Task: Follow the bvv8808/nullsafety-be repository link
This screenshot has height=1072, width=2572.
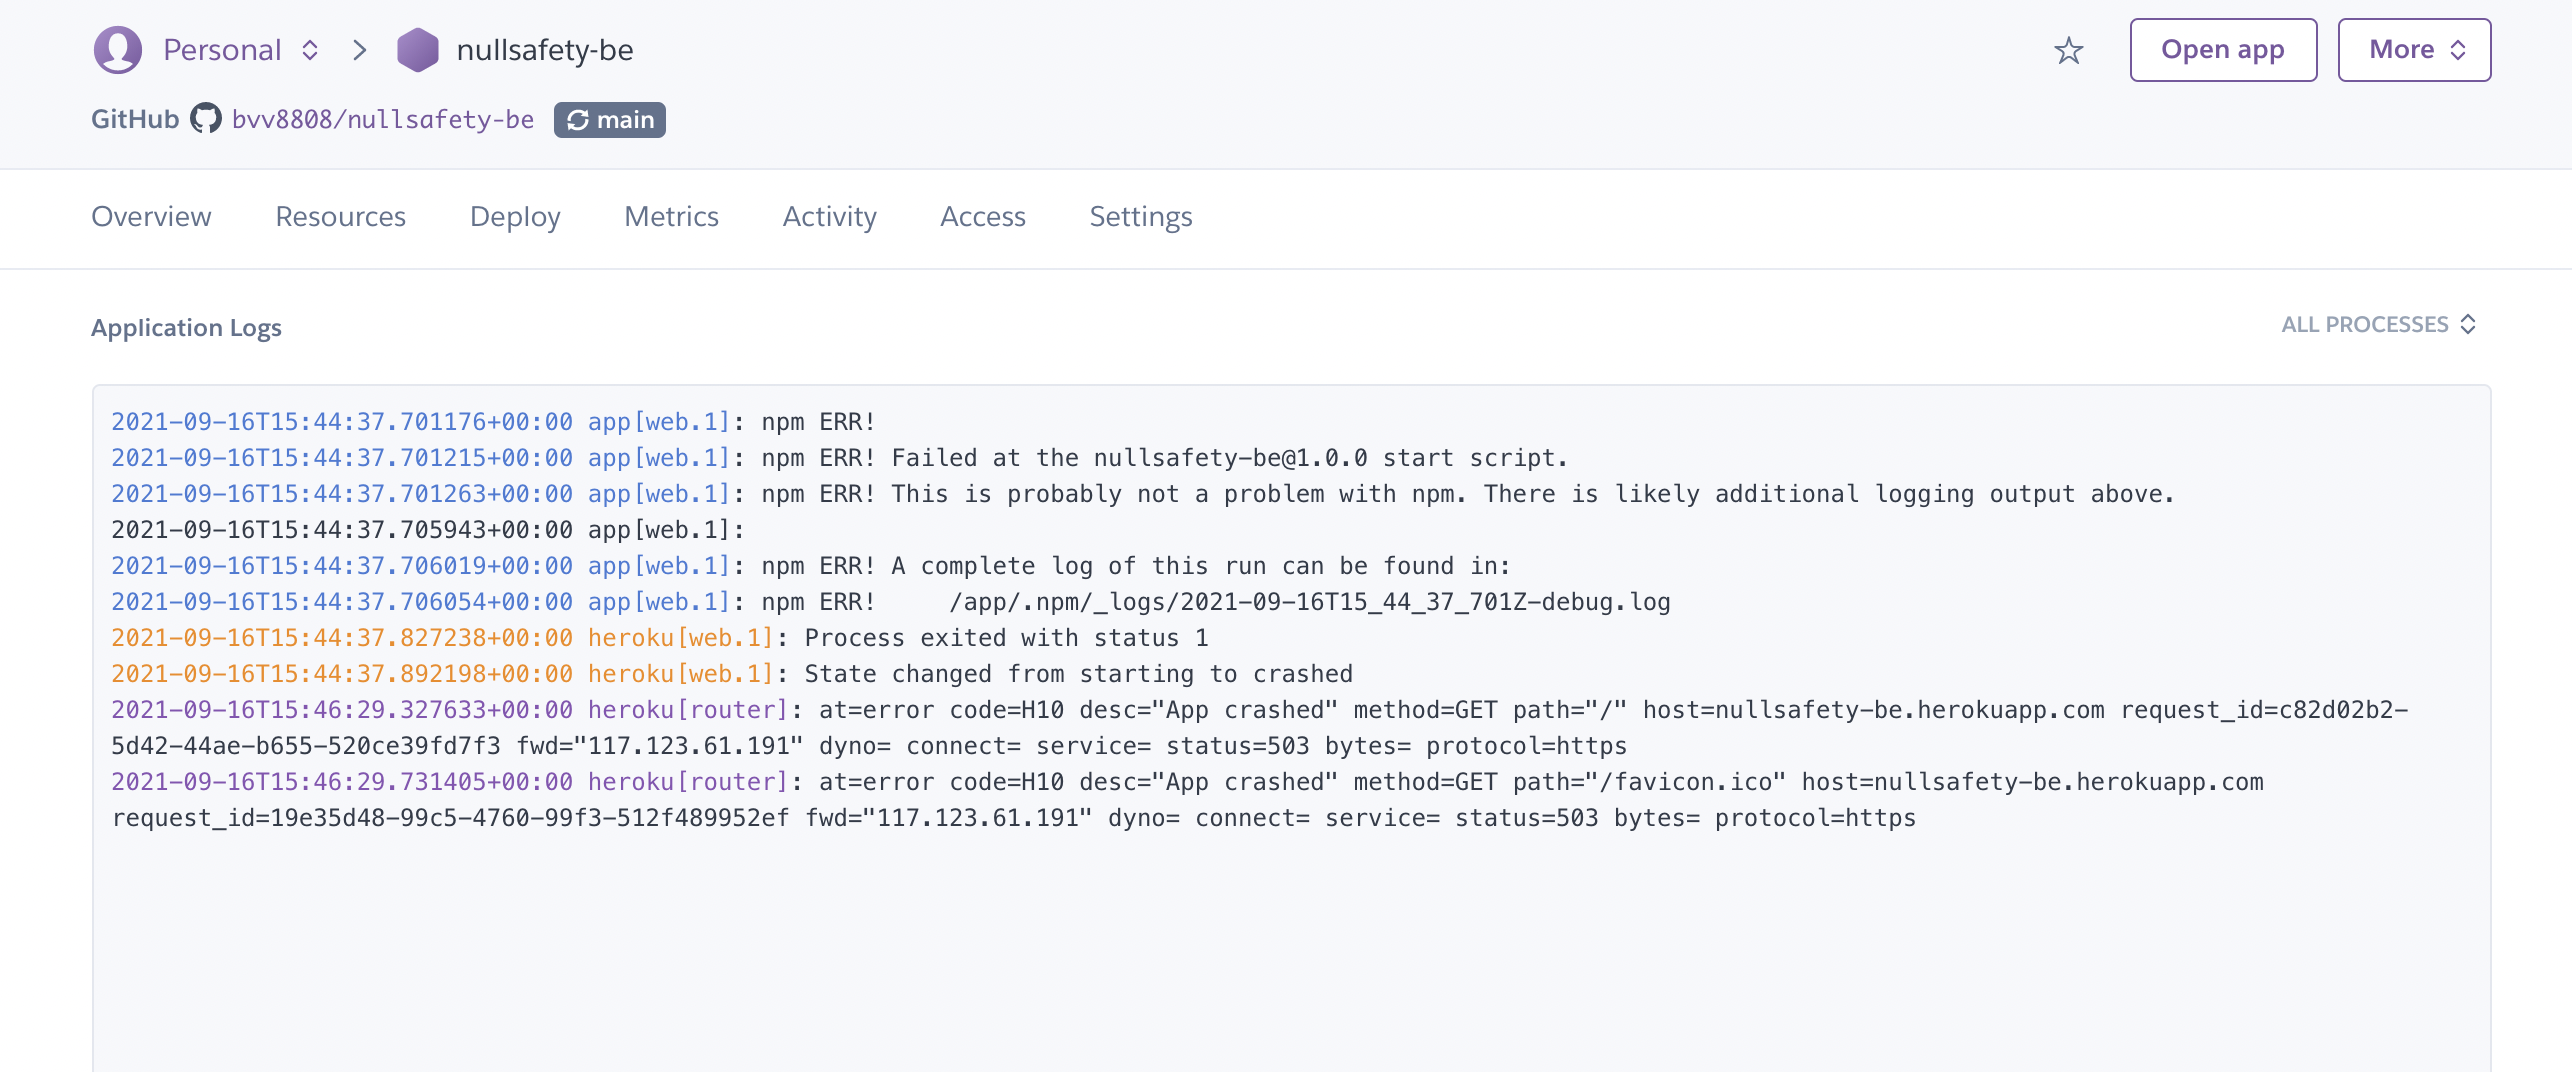Action: (x=383, y=120)
